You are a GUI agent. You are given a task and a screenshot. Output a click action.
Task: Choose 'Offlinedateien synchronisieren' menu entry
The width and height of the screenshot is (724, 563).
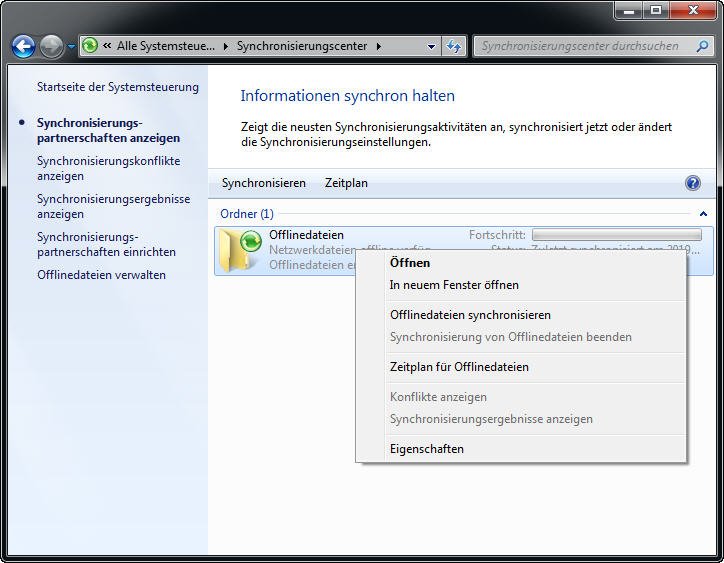[x=520, y=315]
